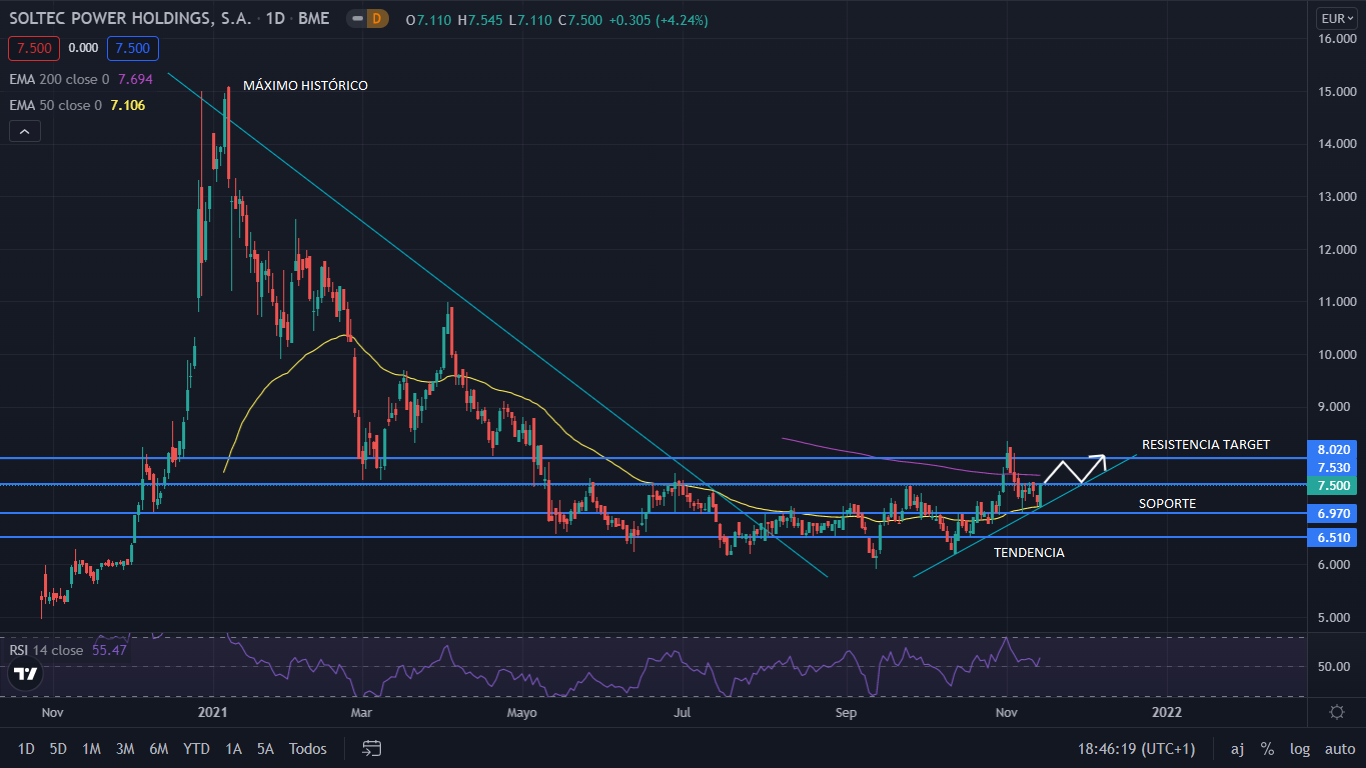The width and height of the screenshot is (1366, 768).
Task: Toggle 'aj' adjusted data option
Action: pos(1237,748)
